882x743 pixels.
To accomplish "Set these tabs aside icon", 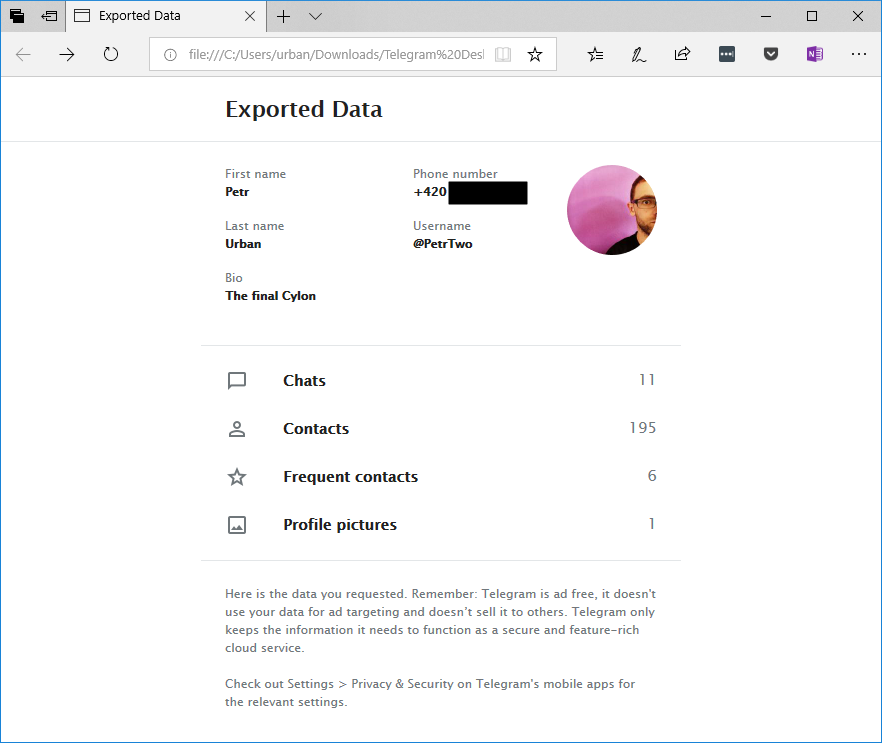I will pos(50,16).
